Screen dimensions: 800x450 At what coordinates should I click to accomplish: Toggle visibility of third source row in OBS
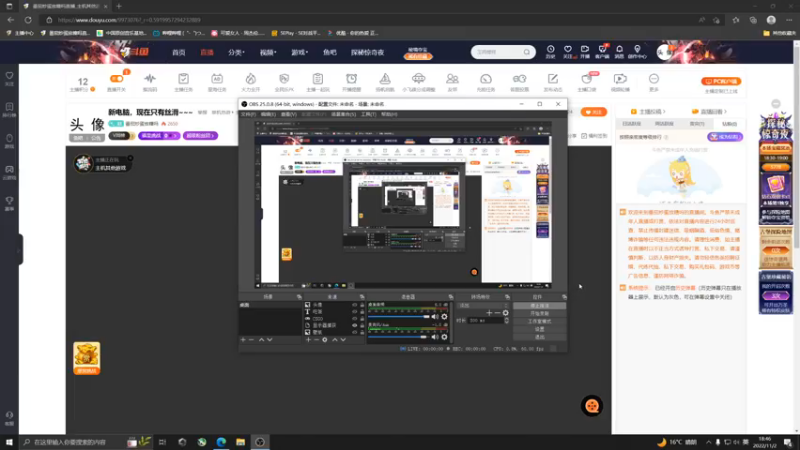[x=355, y=318]
